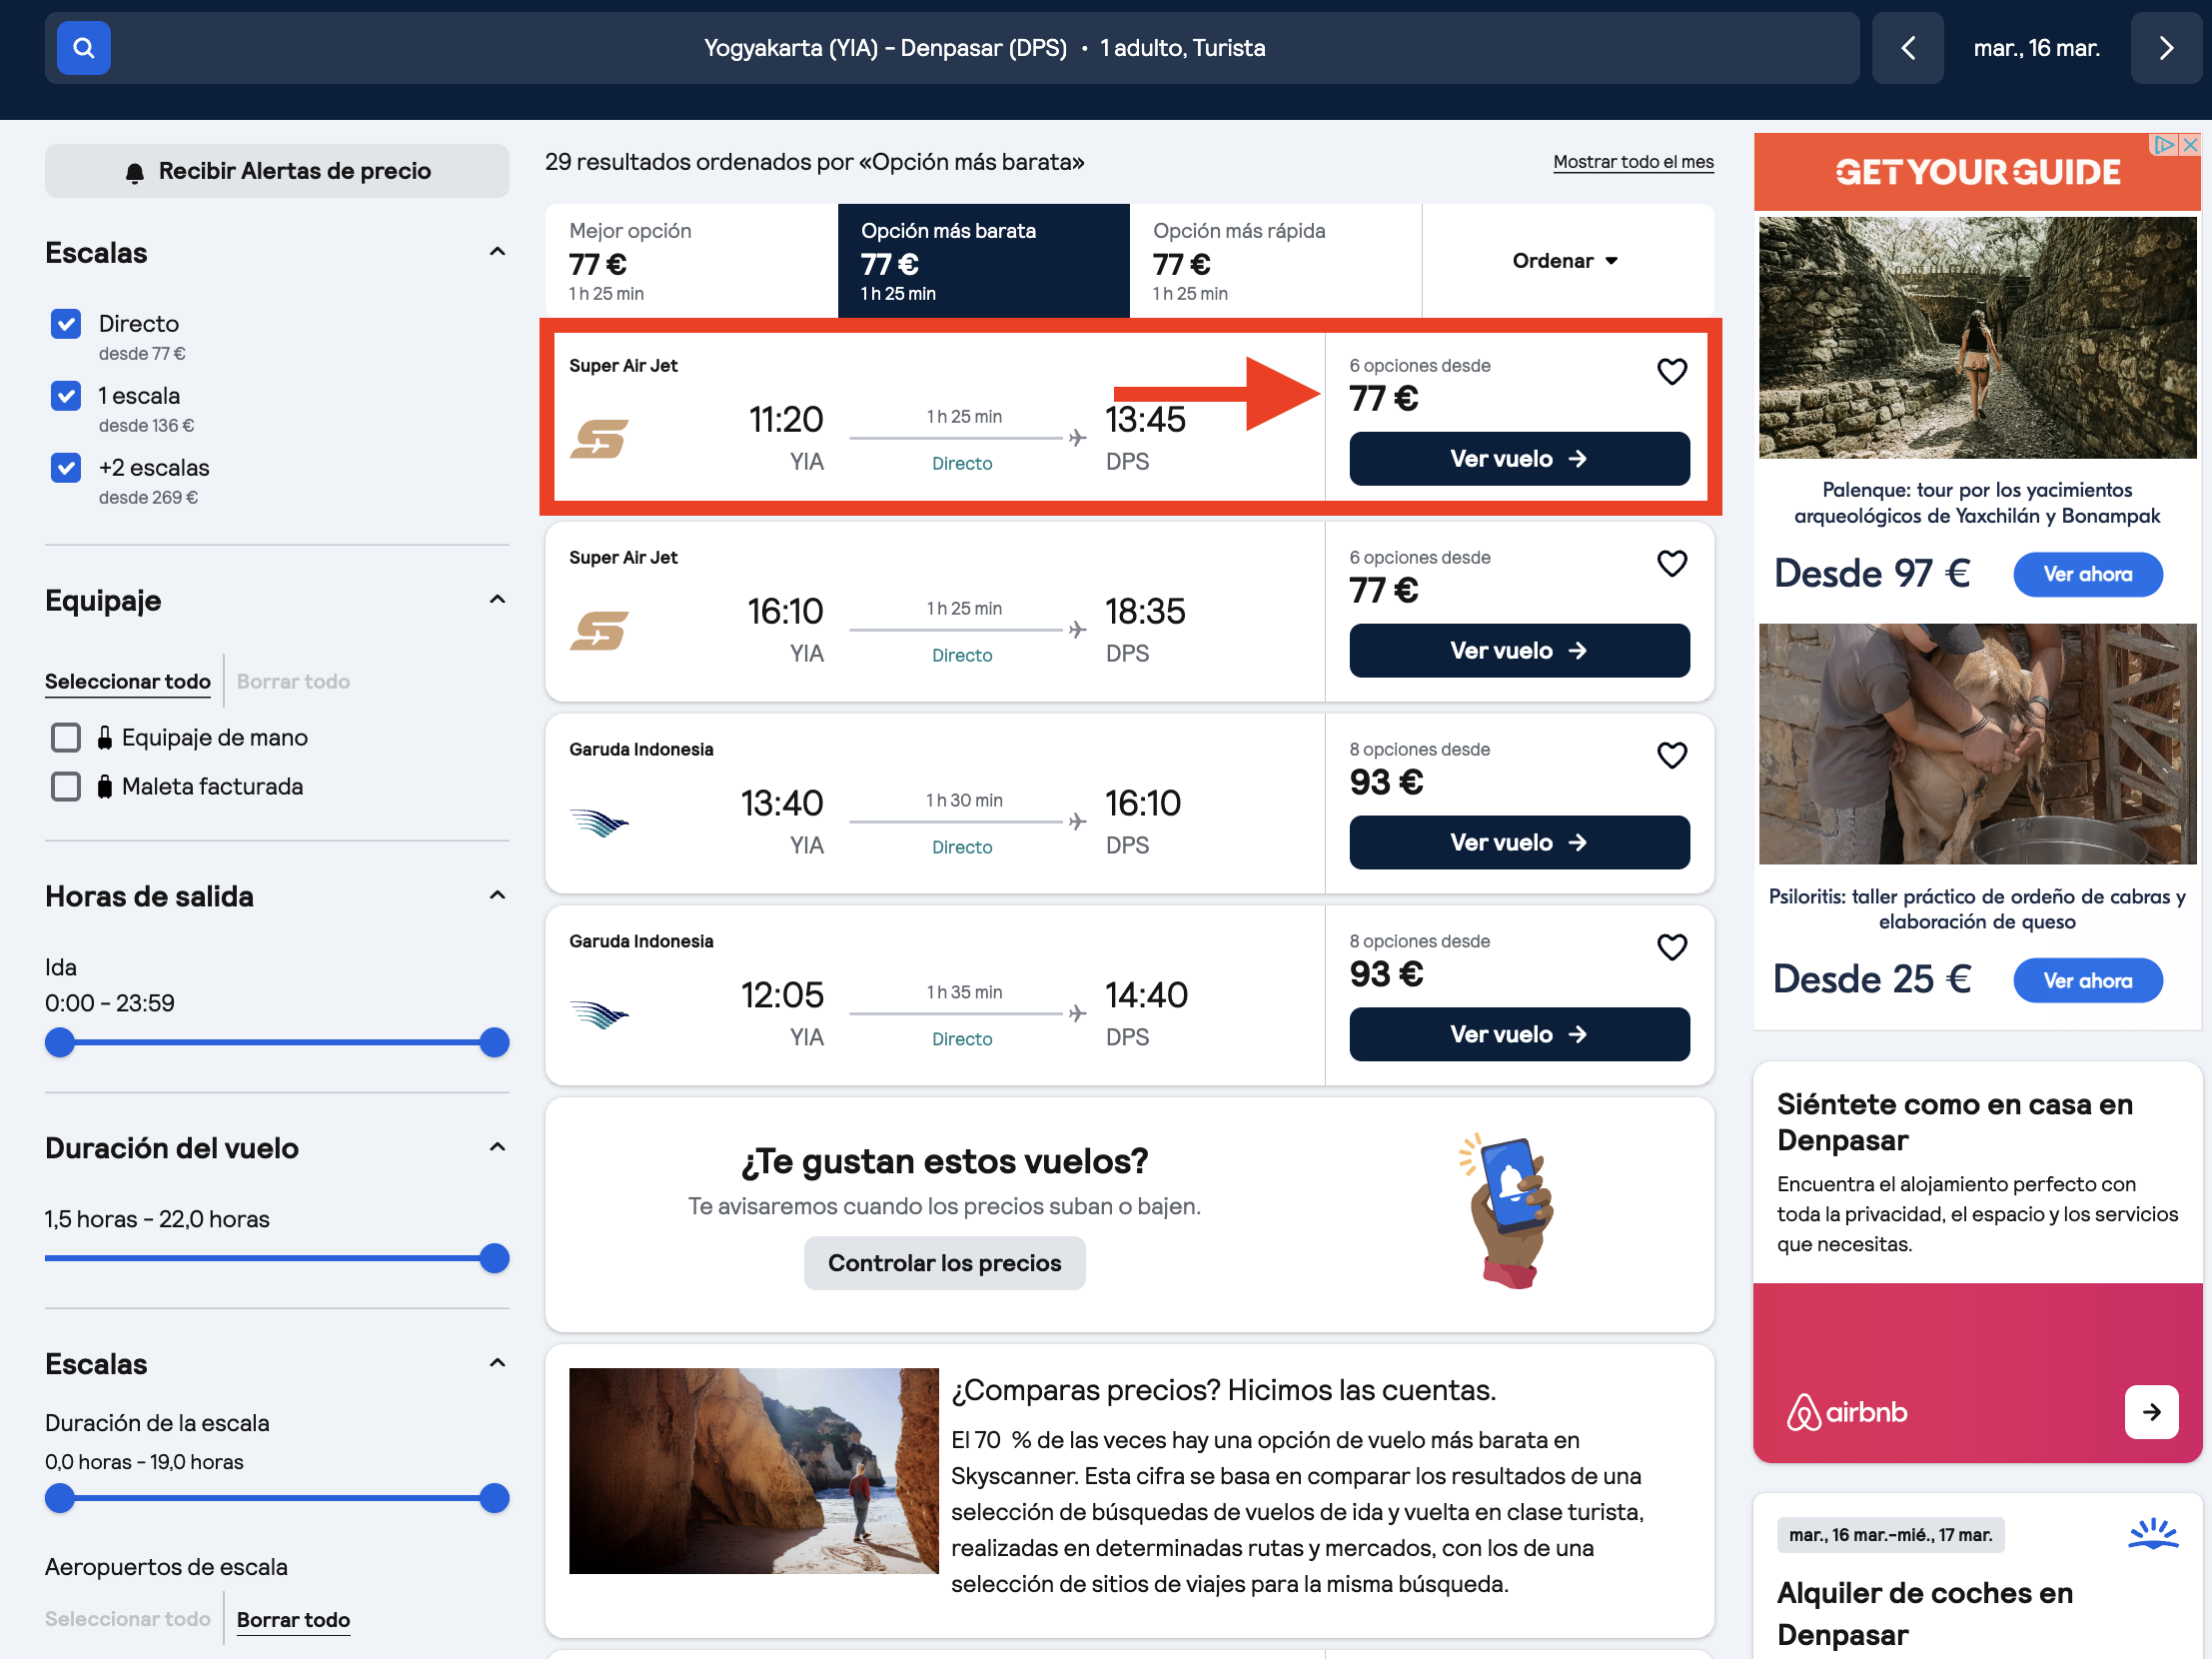Save the 11:20 Super Air Jet flight heart
The image size is (2212, 1659).
click(1671, 372)
